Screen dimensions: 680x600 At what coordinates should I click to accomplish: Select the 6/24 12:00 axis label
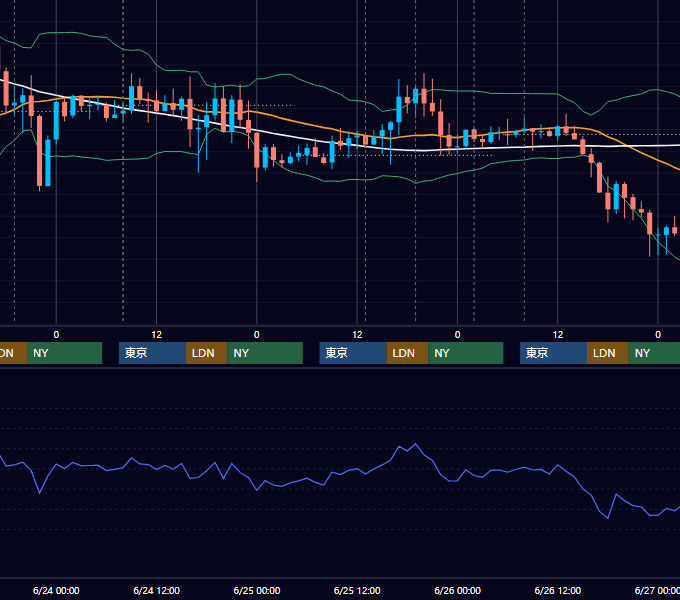[157, 590]
